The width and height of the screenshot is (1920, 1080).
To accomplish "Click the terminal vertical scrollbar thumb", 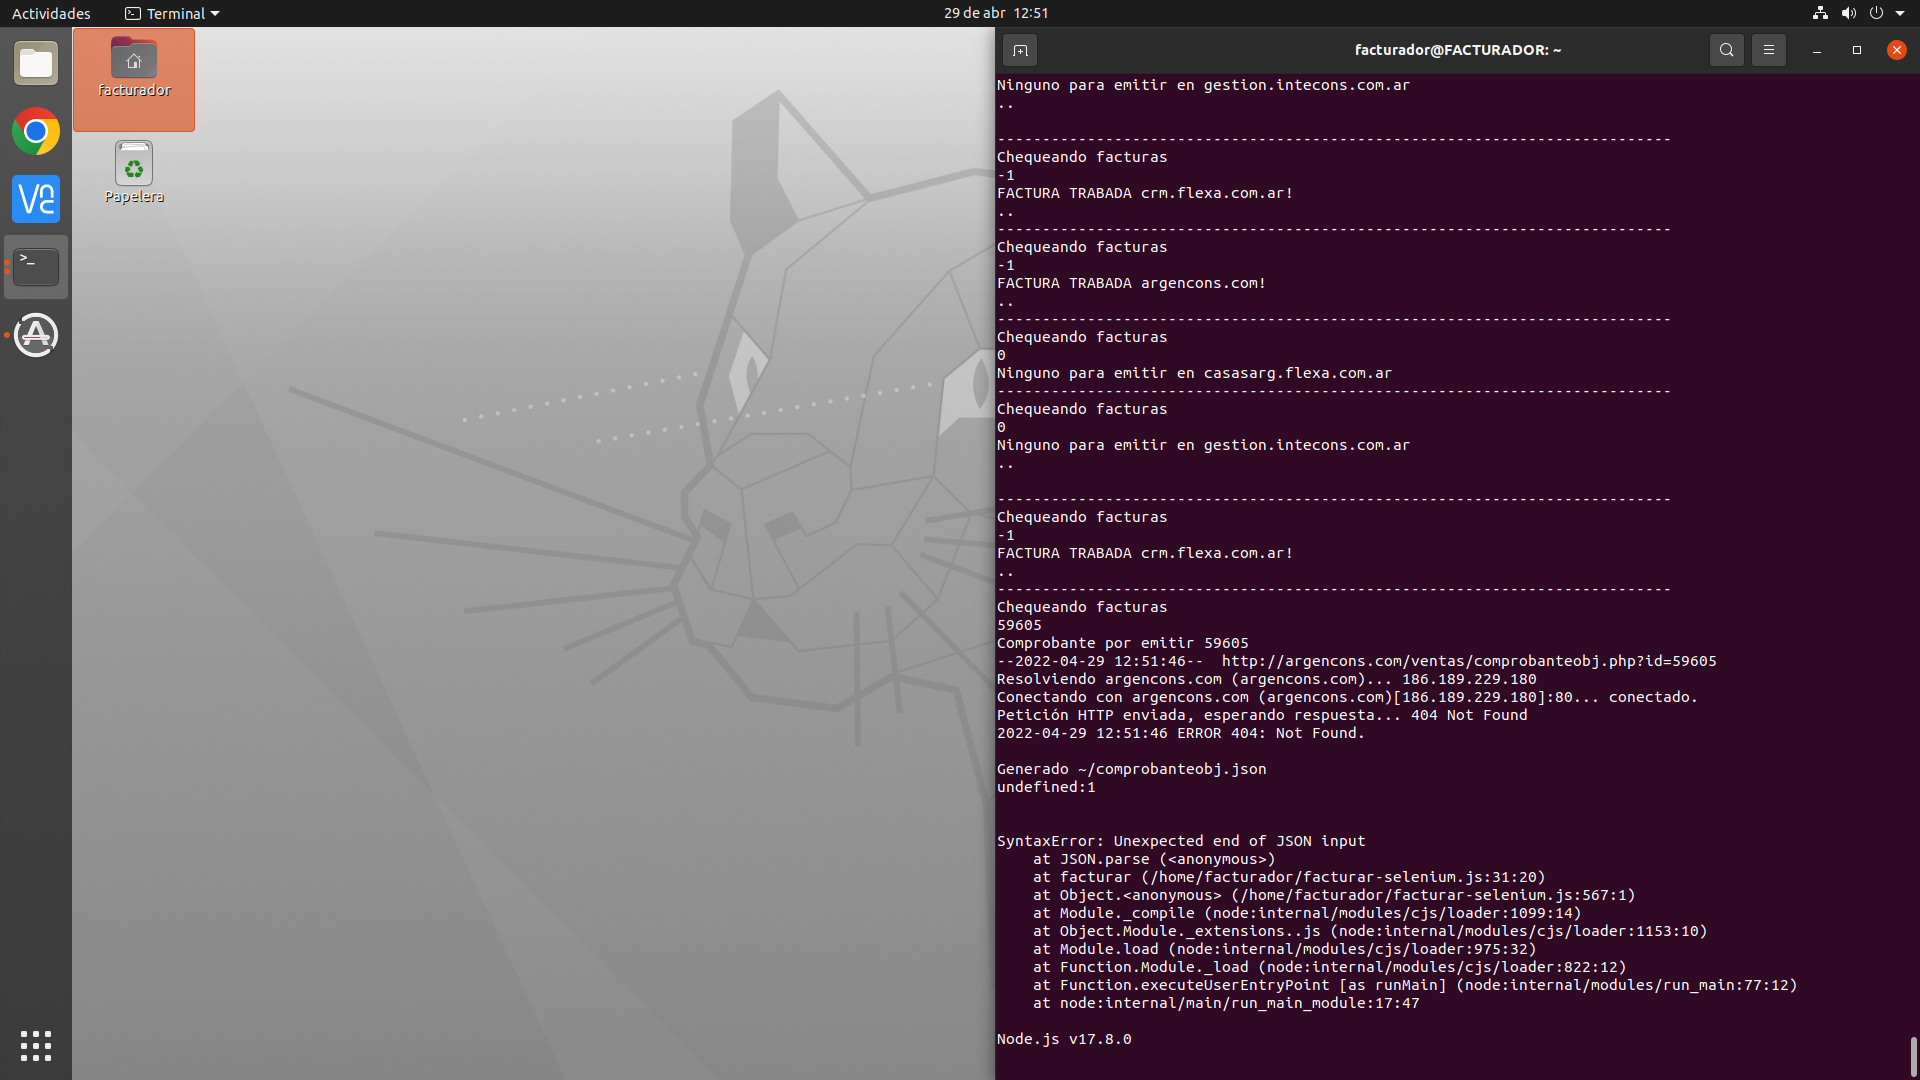I will click(1913, 1056).
